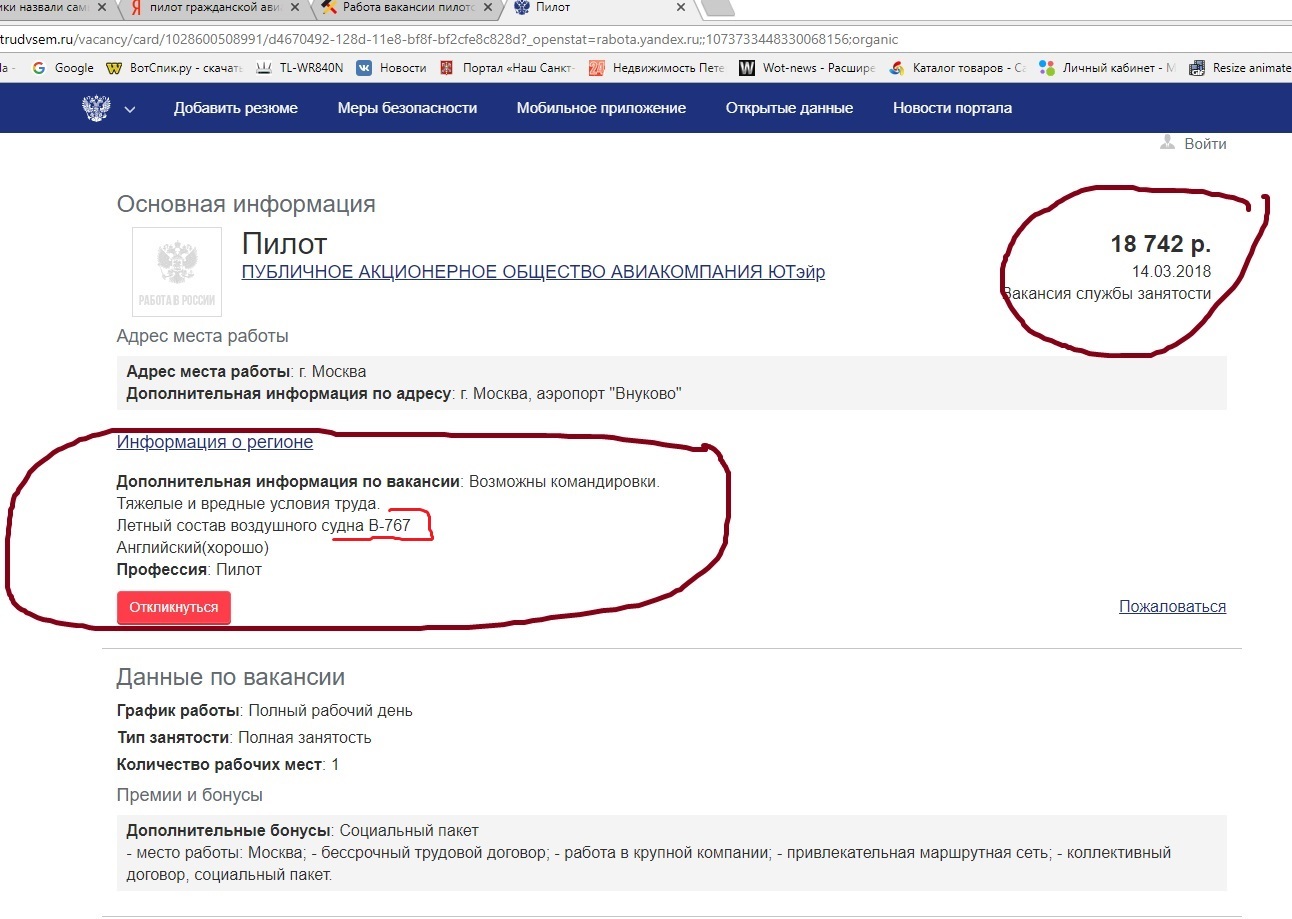Image resolution: width=1292 pixels, height=919 pixels.
Task: Click 'Дополнительные бонусы: Социальный пакет' line
Action: point(302,831)
